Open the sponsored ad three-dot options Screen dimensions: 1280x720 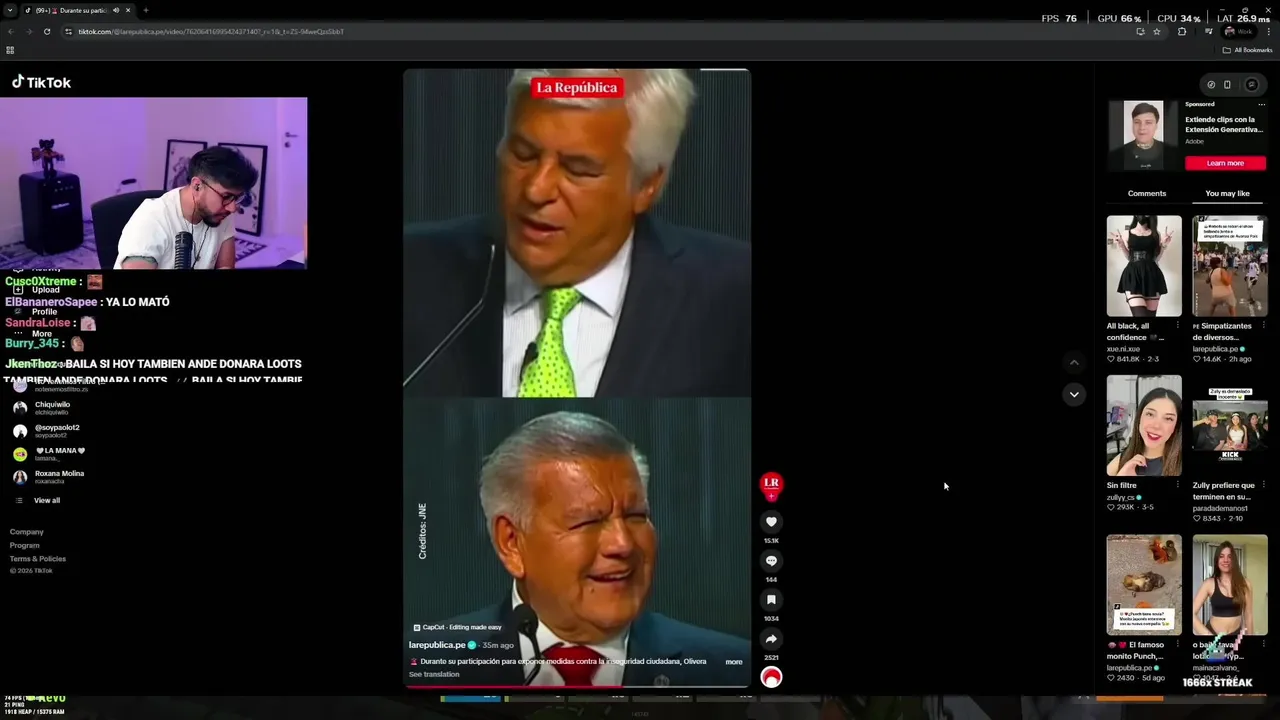click(1261, 104)
